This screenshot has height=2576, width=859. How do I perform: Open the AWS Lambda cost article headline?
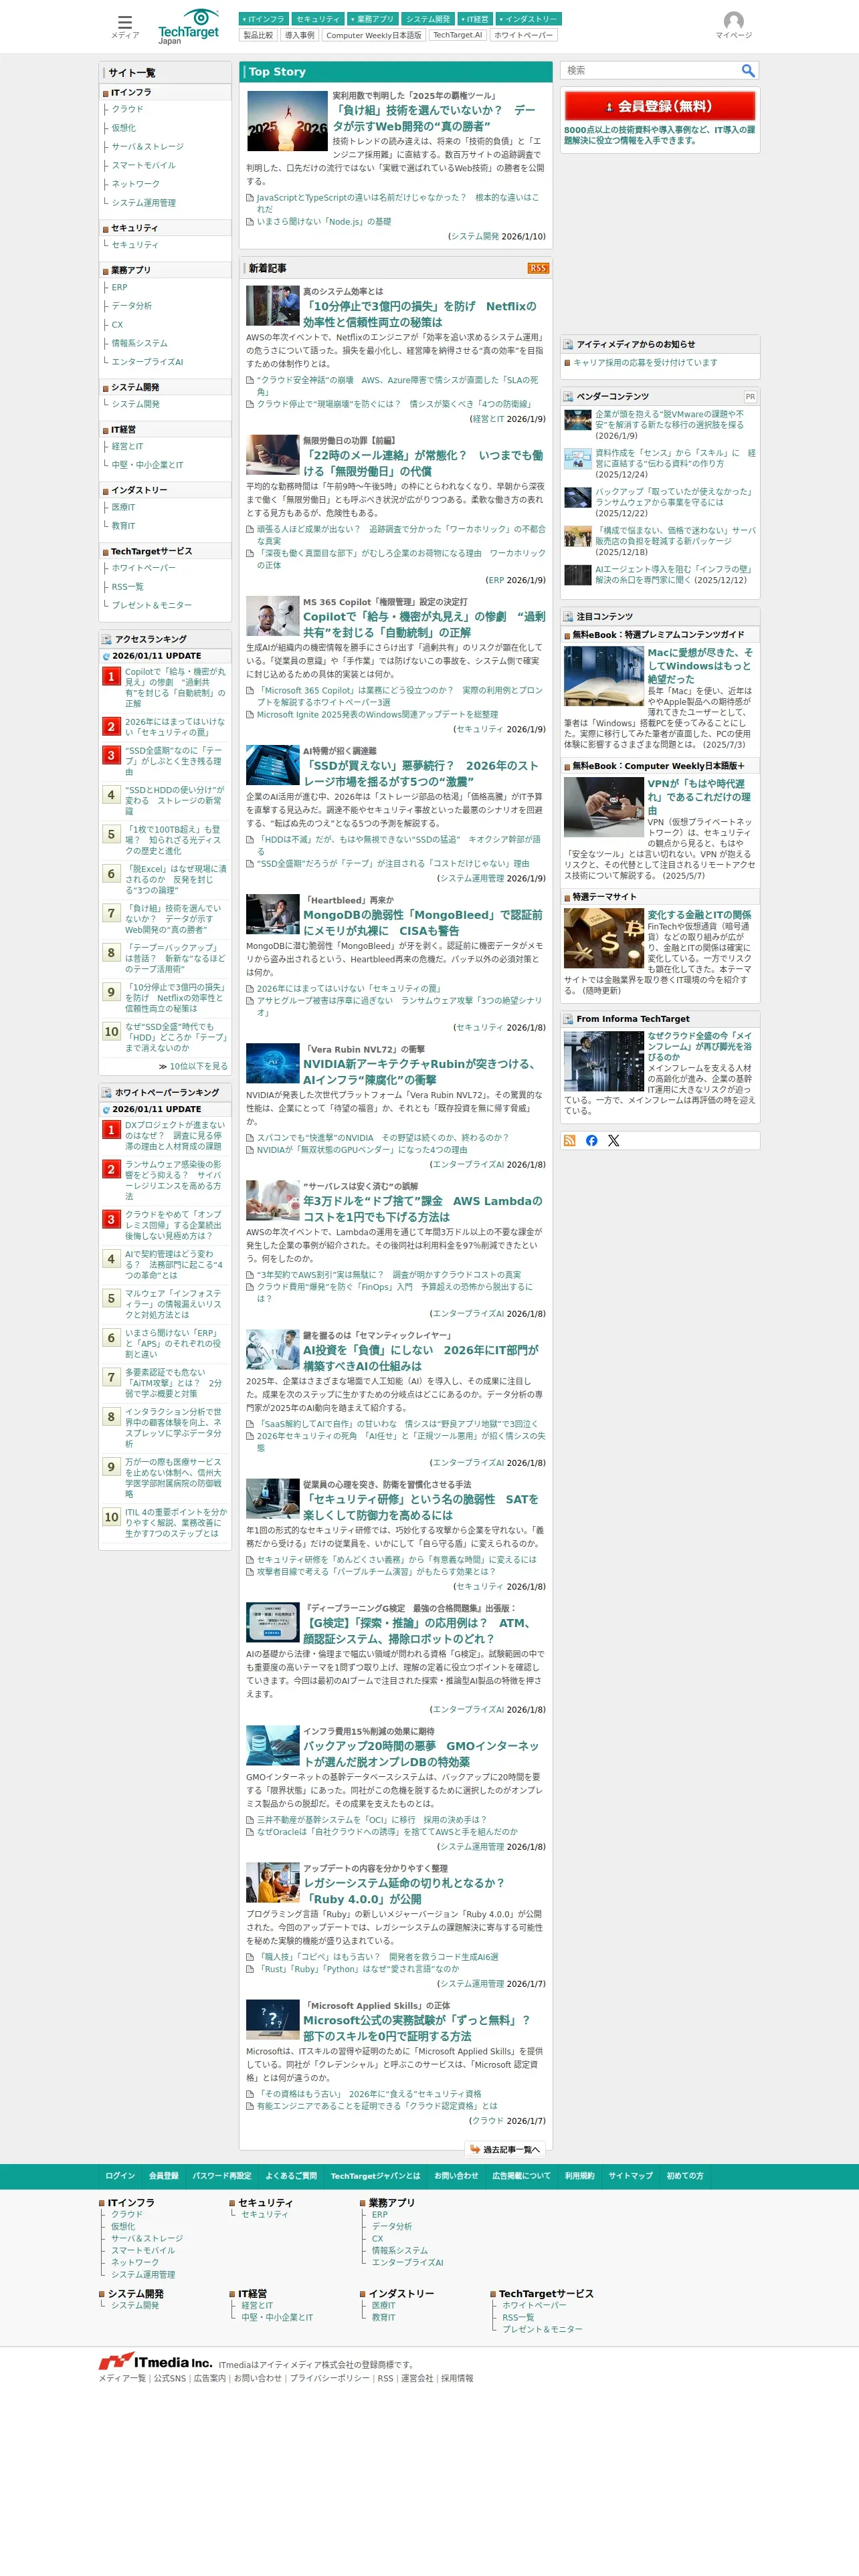pyautogui.click(x=423, y=1209)
